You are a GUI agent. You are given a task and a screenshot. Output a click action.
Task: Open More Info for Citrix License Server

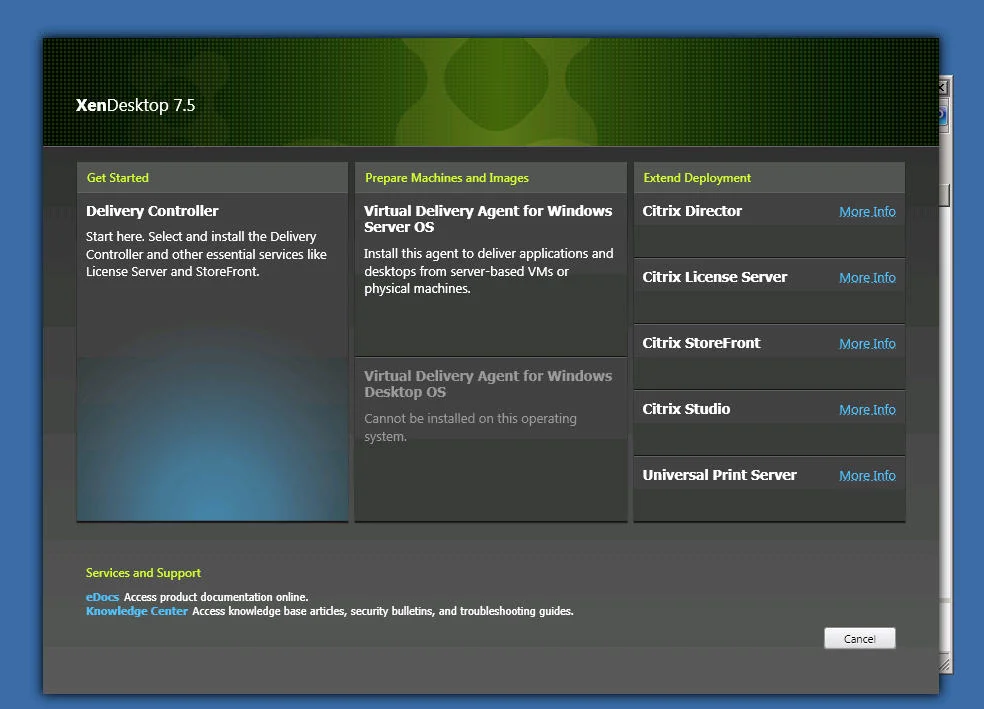(x=867, y=277)
